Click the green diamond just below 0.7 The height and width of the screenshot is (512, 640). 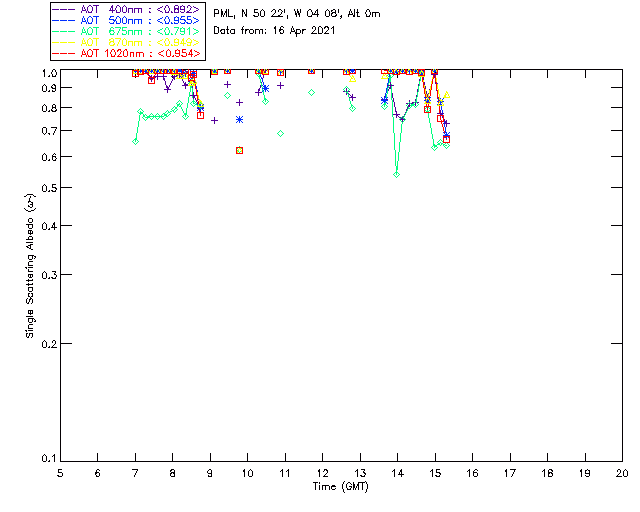(x=280, y=133)
